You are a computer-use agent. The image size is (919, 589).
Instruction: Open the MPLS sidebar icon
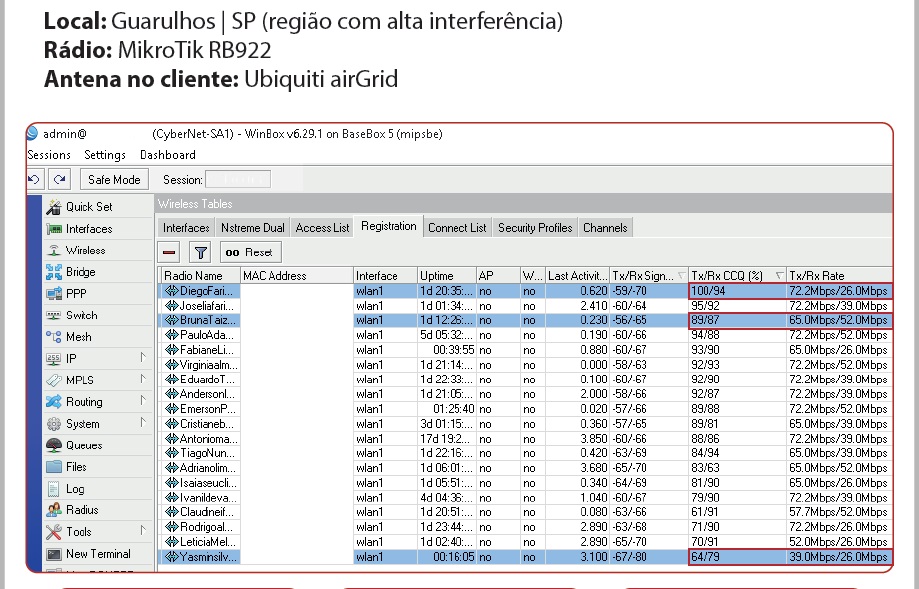(54, 380)
